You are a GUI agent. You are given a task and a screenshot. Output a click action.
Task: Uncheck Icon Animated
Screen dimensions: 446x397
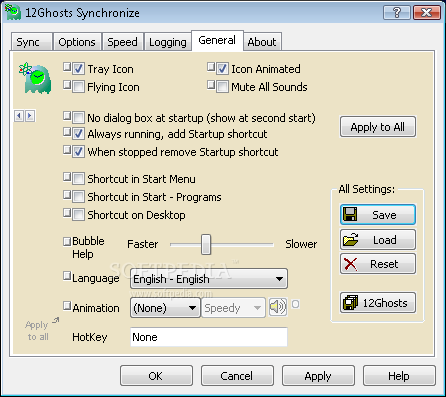[x=222, y=69]
